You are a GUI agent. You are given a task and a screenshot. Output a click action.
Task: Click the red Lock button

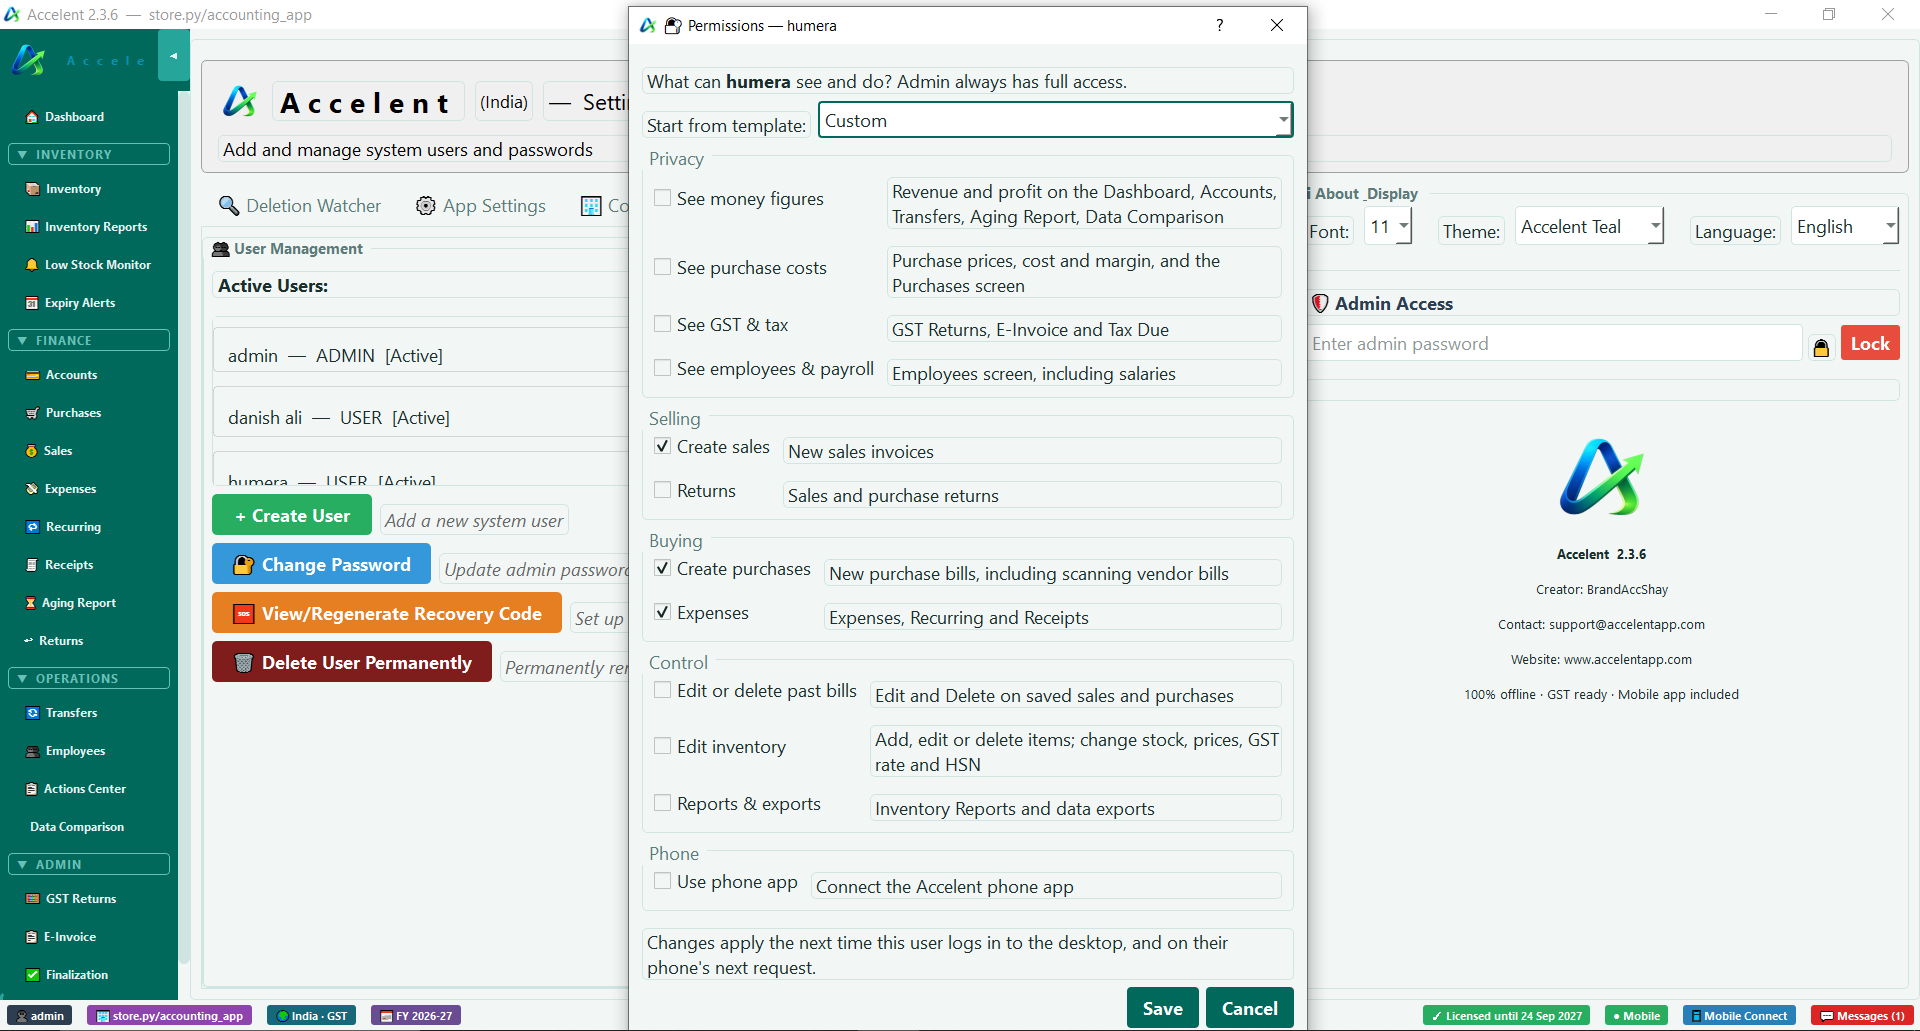(1870, 344)
